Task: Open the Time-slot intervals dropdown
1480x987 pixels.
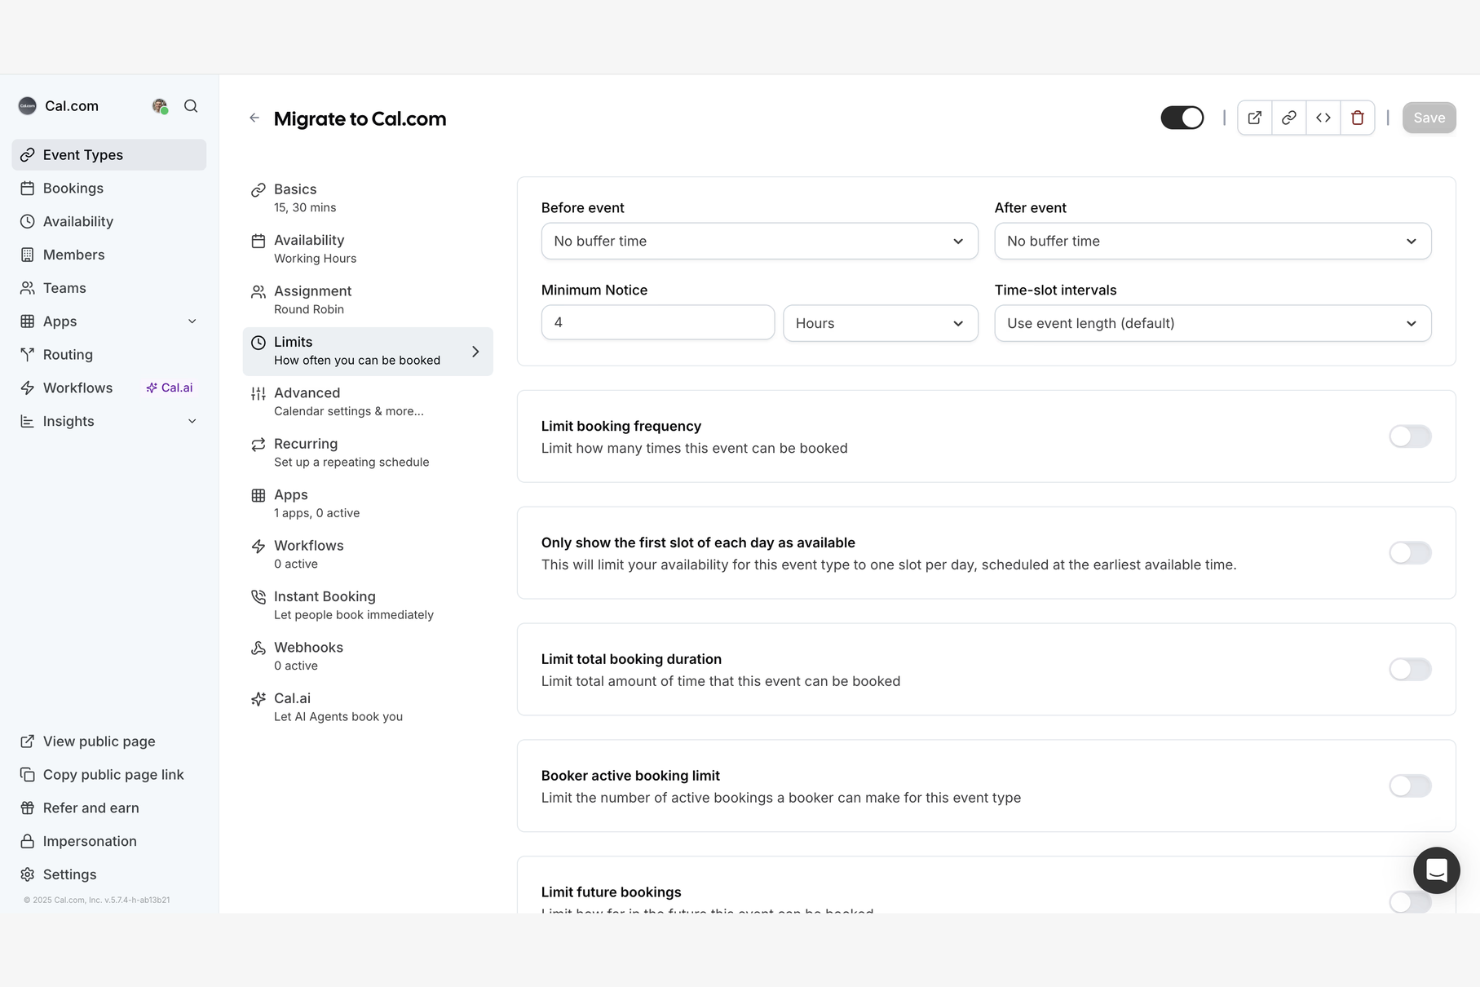Action: [x=1212, y=322]
